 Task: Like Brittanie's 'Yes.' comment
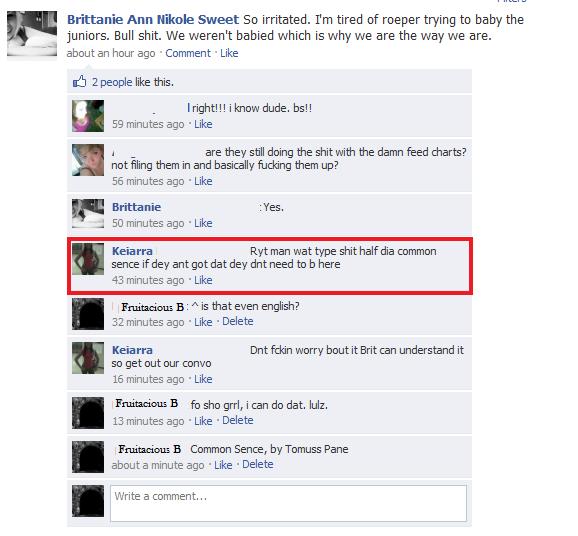pos(203,223)
